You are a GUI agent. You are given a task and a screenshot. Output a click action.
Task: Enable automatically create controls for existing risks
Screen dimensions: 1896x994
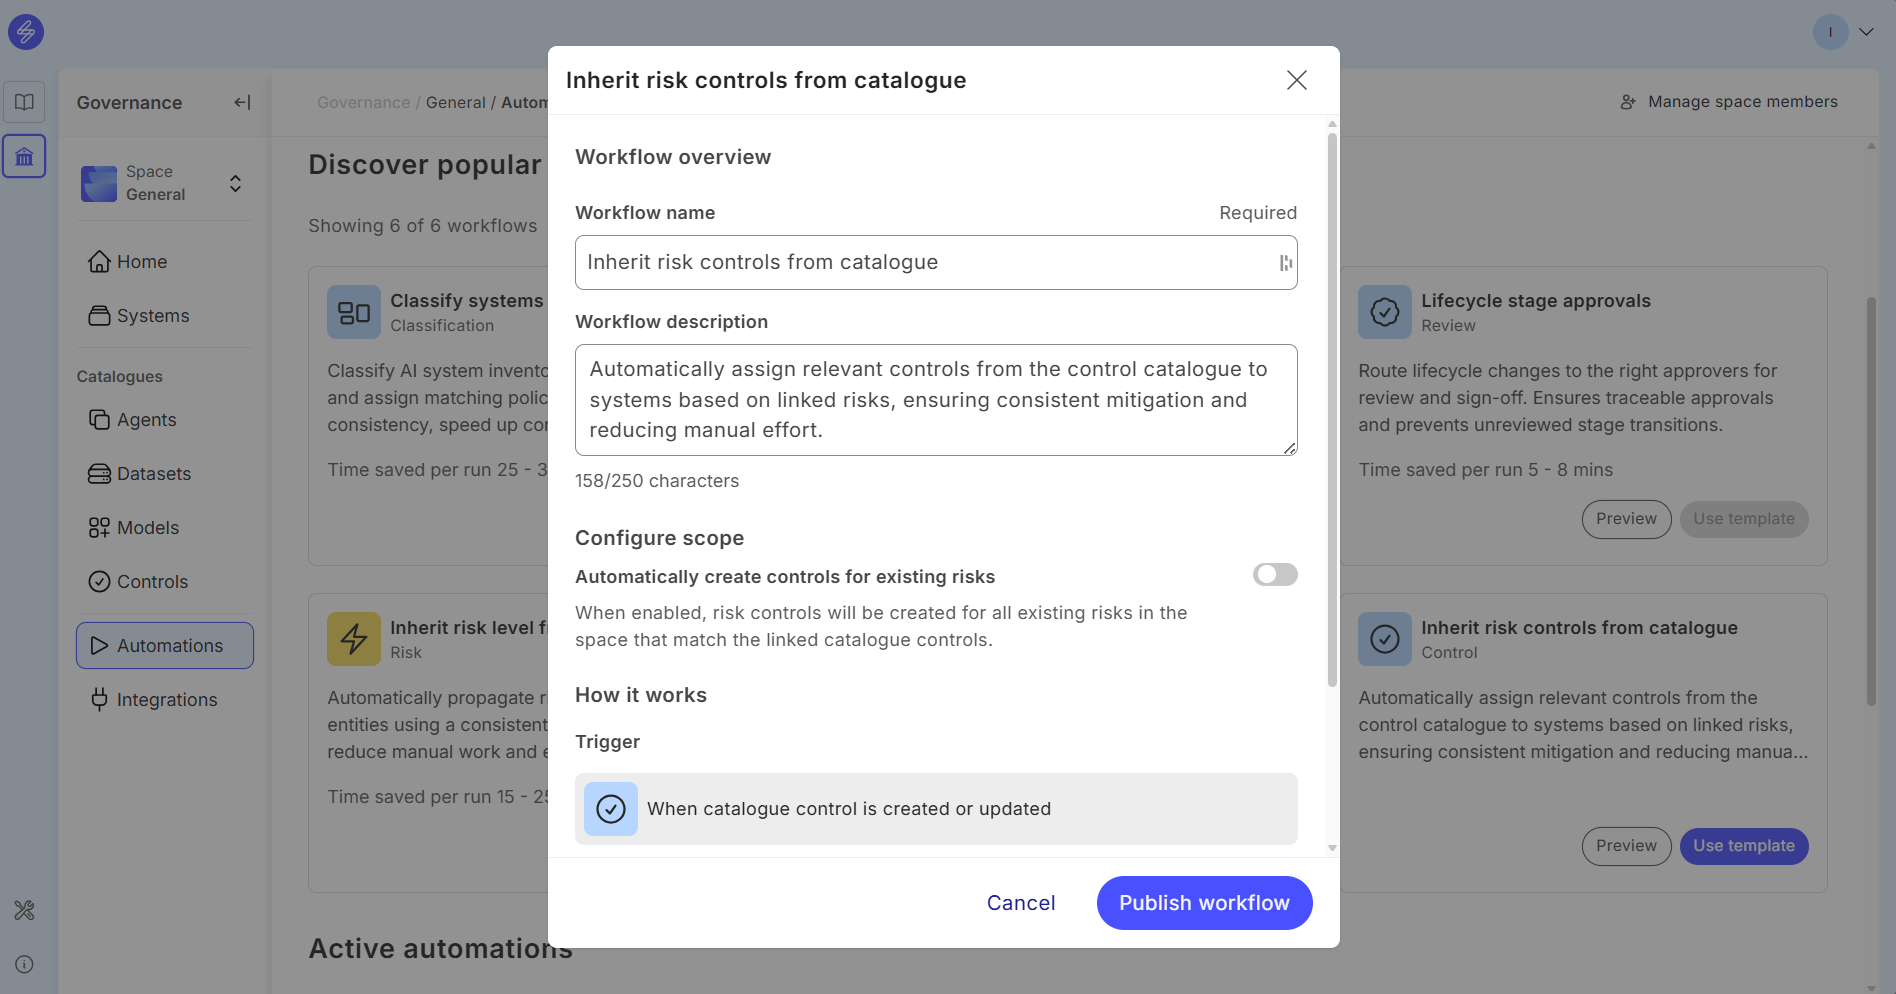[1274, 575]
